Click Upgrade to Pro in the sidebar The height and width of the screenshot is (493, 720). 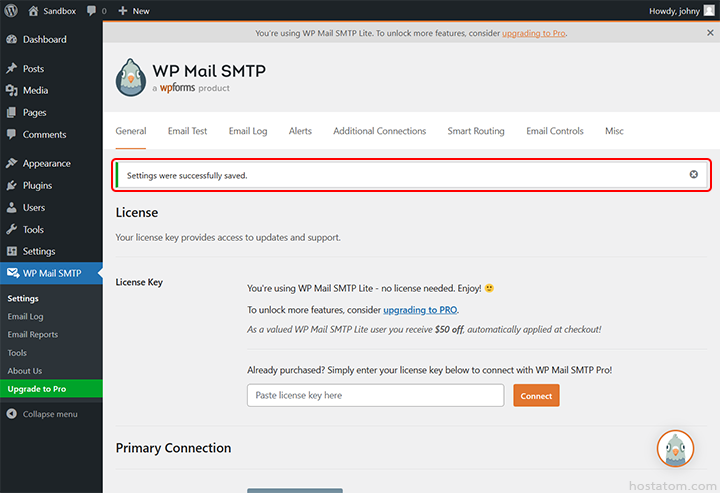37,389
